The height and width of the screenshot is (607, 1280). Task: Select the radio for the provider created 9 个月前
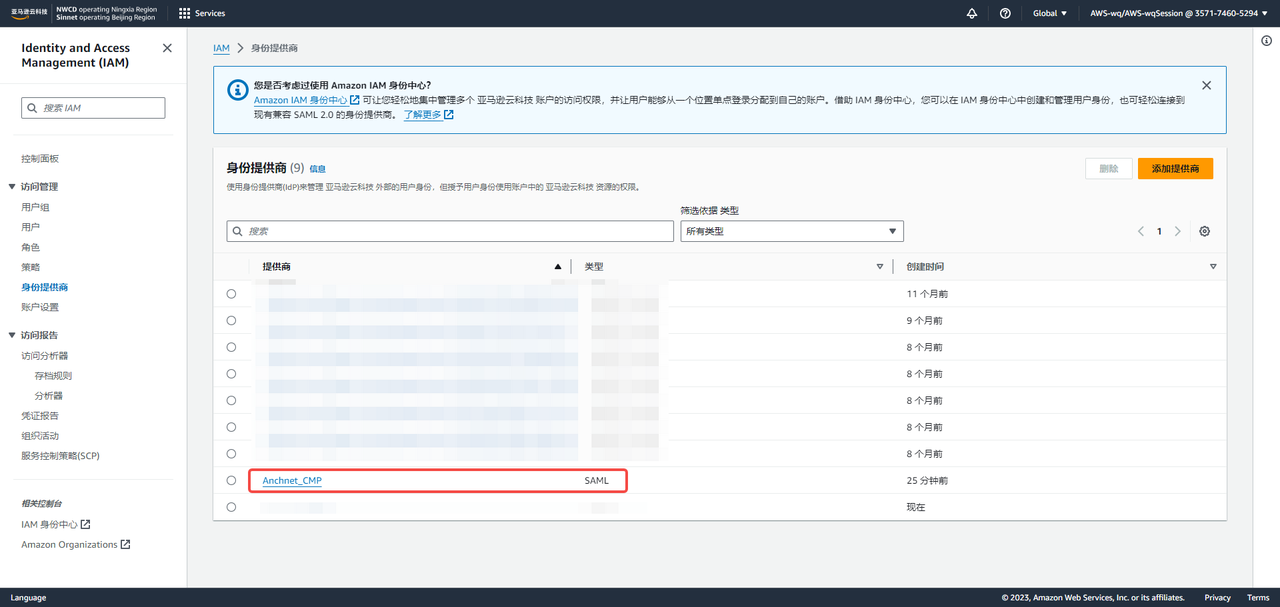231,321
